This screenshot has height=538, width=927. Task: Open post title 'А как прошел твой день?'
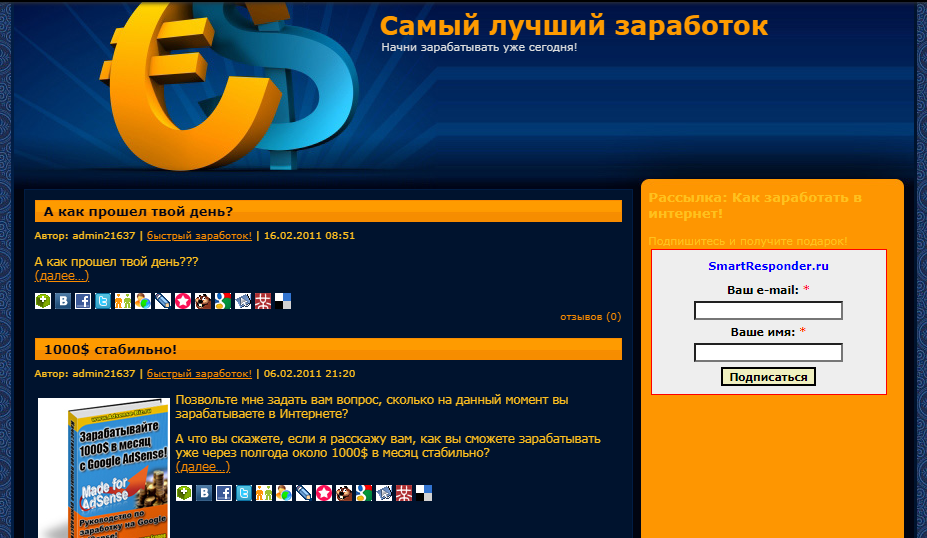[x=139, y=211]
